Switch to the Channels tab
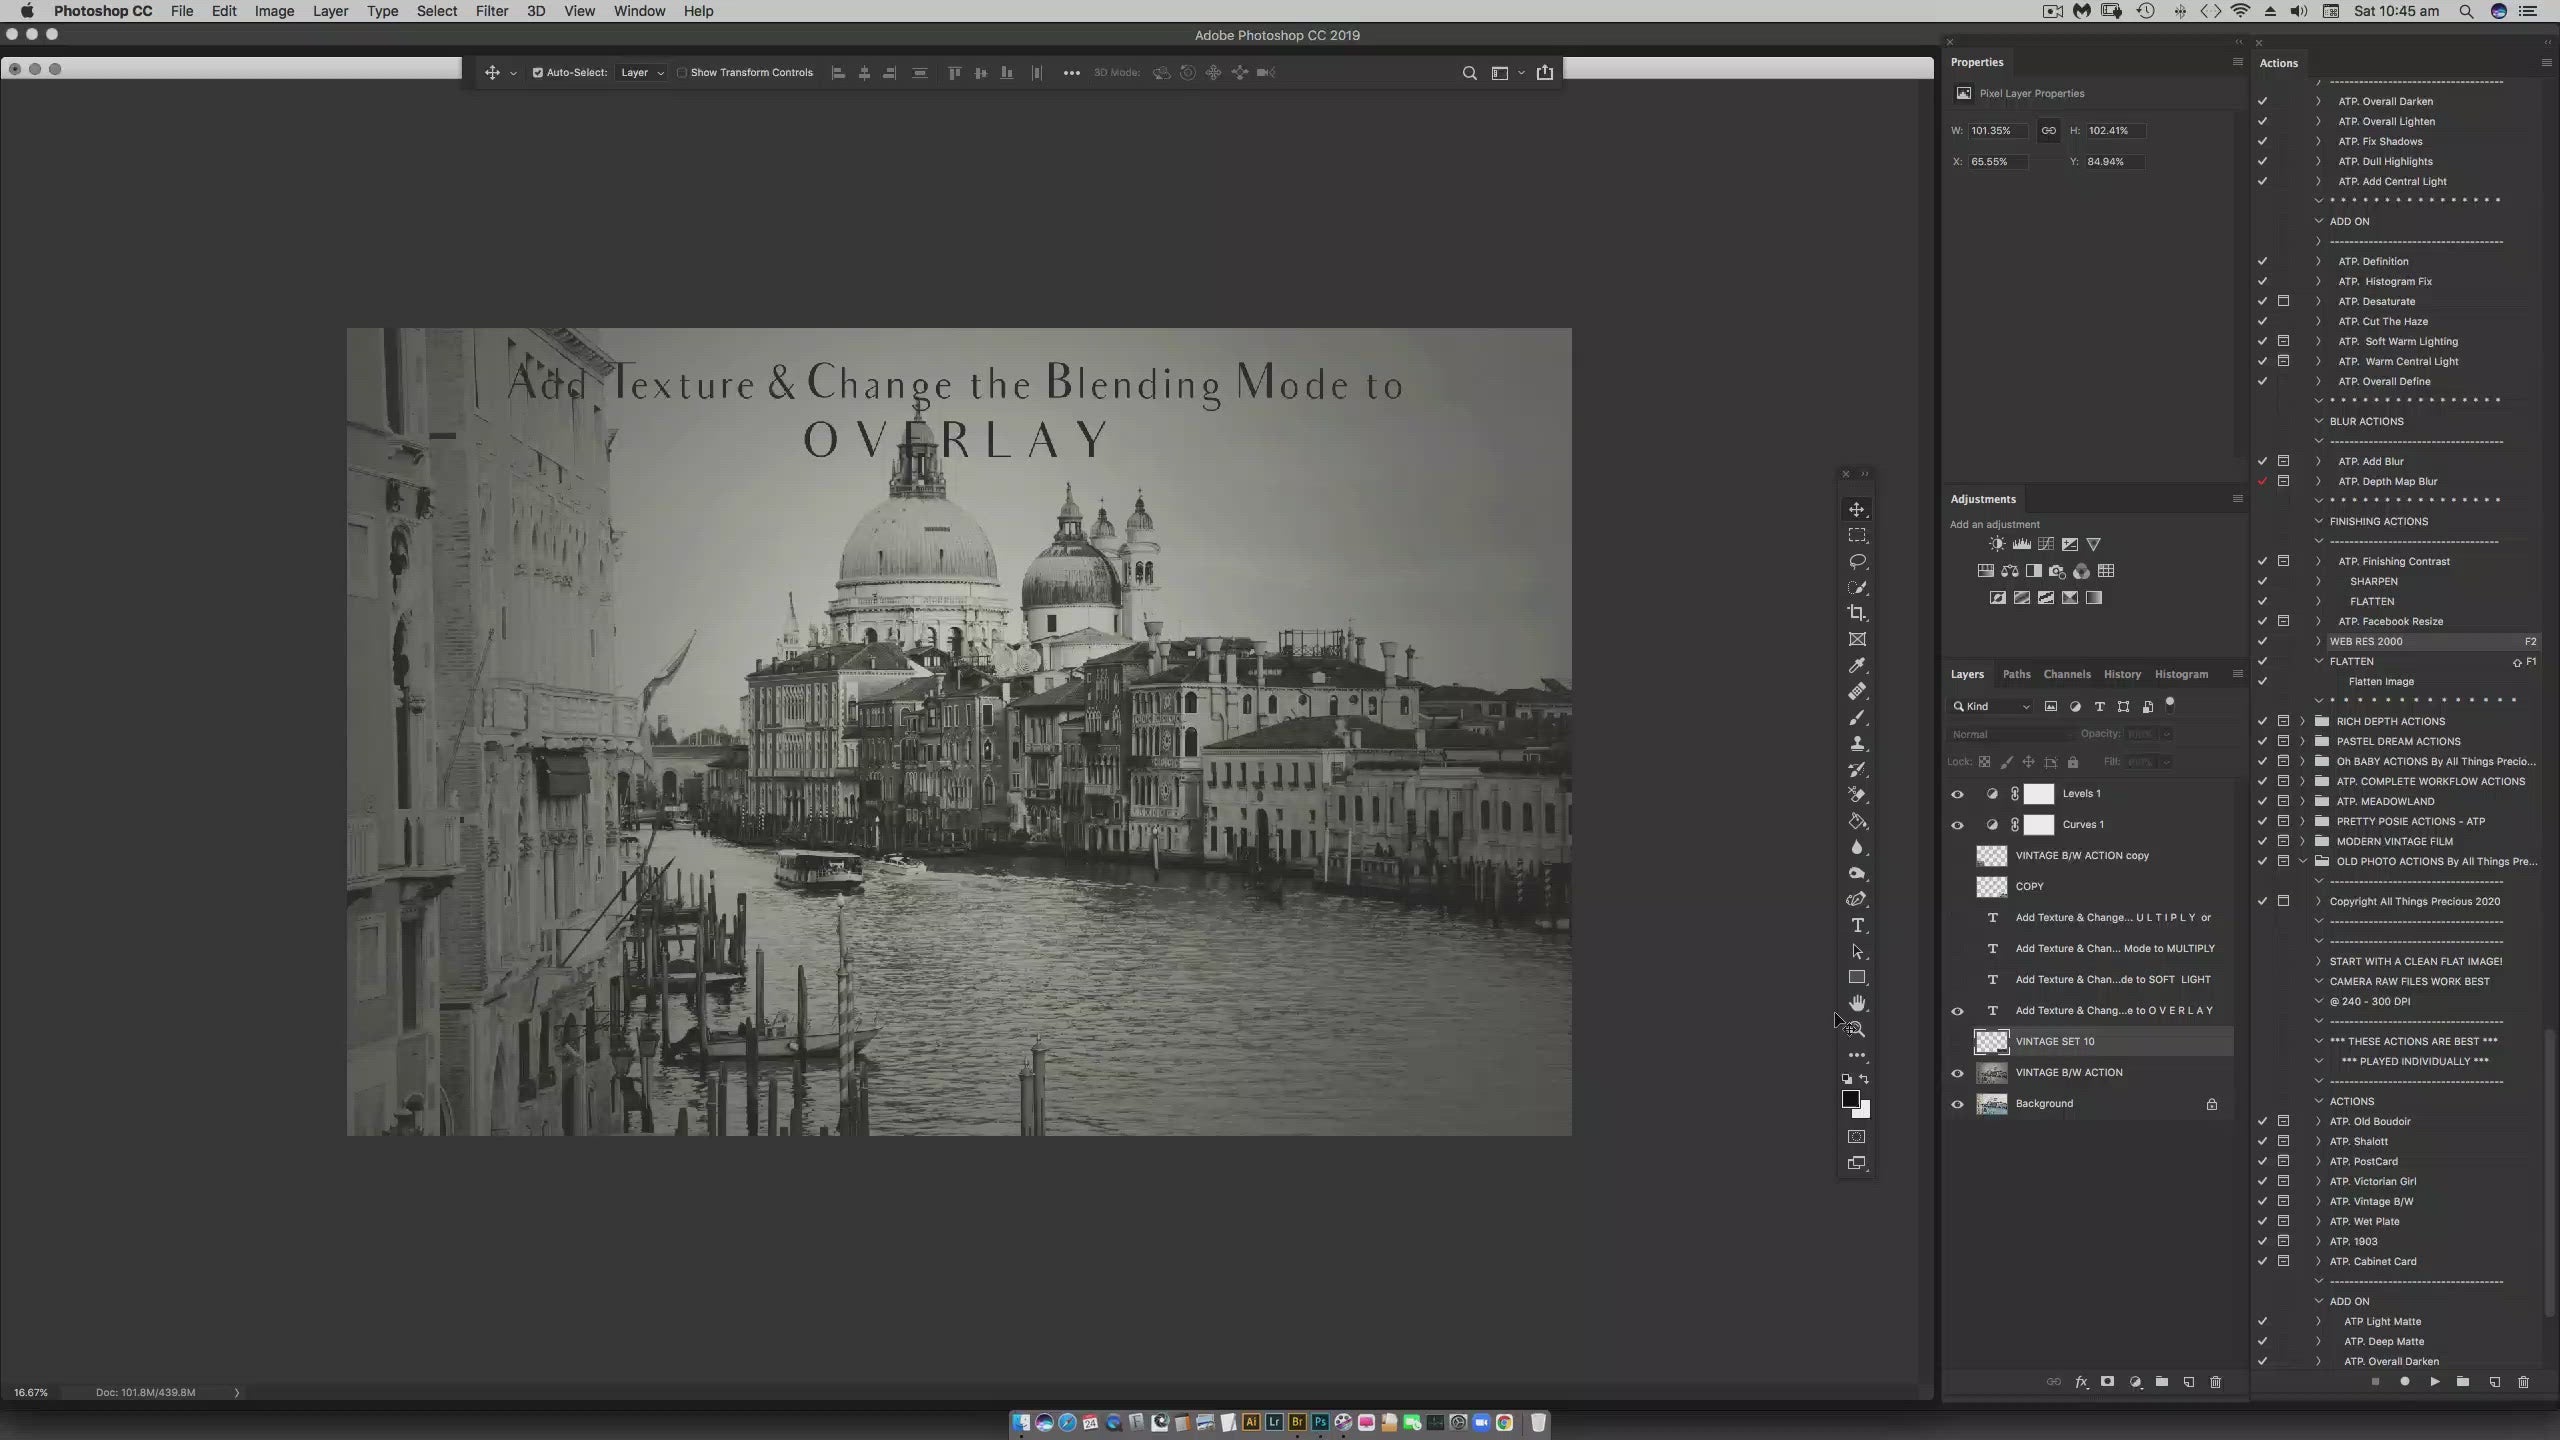The width and height of the screenshot is (2560, 1440). [2066, 674]
